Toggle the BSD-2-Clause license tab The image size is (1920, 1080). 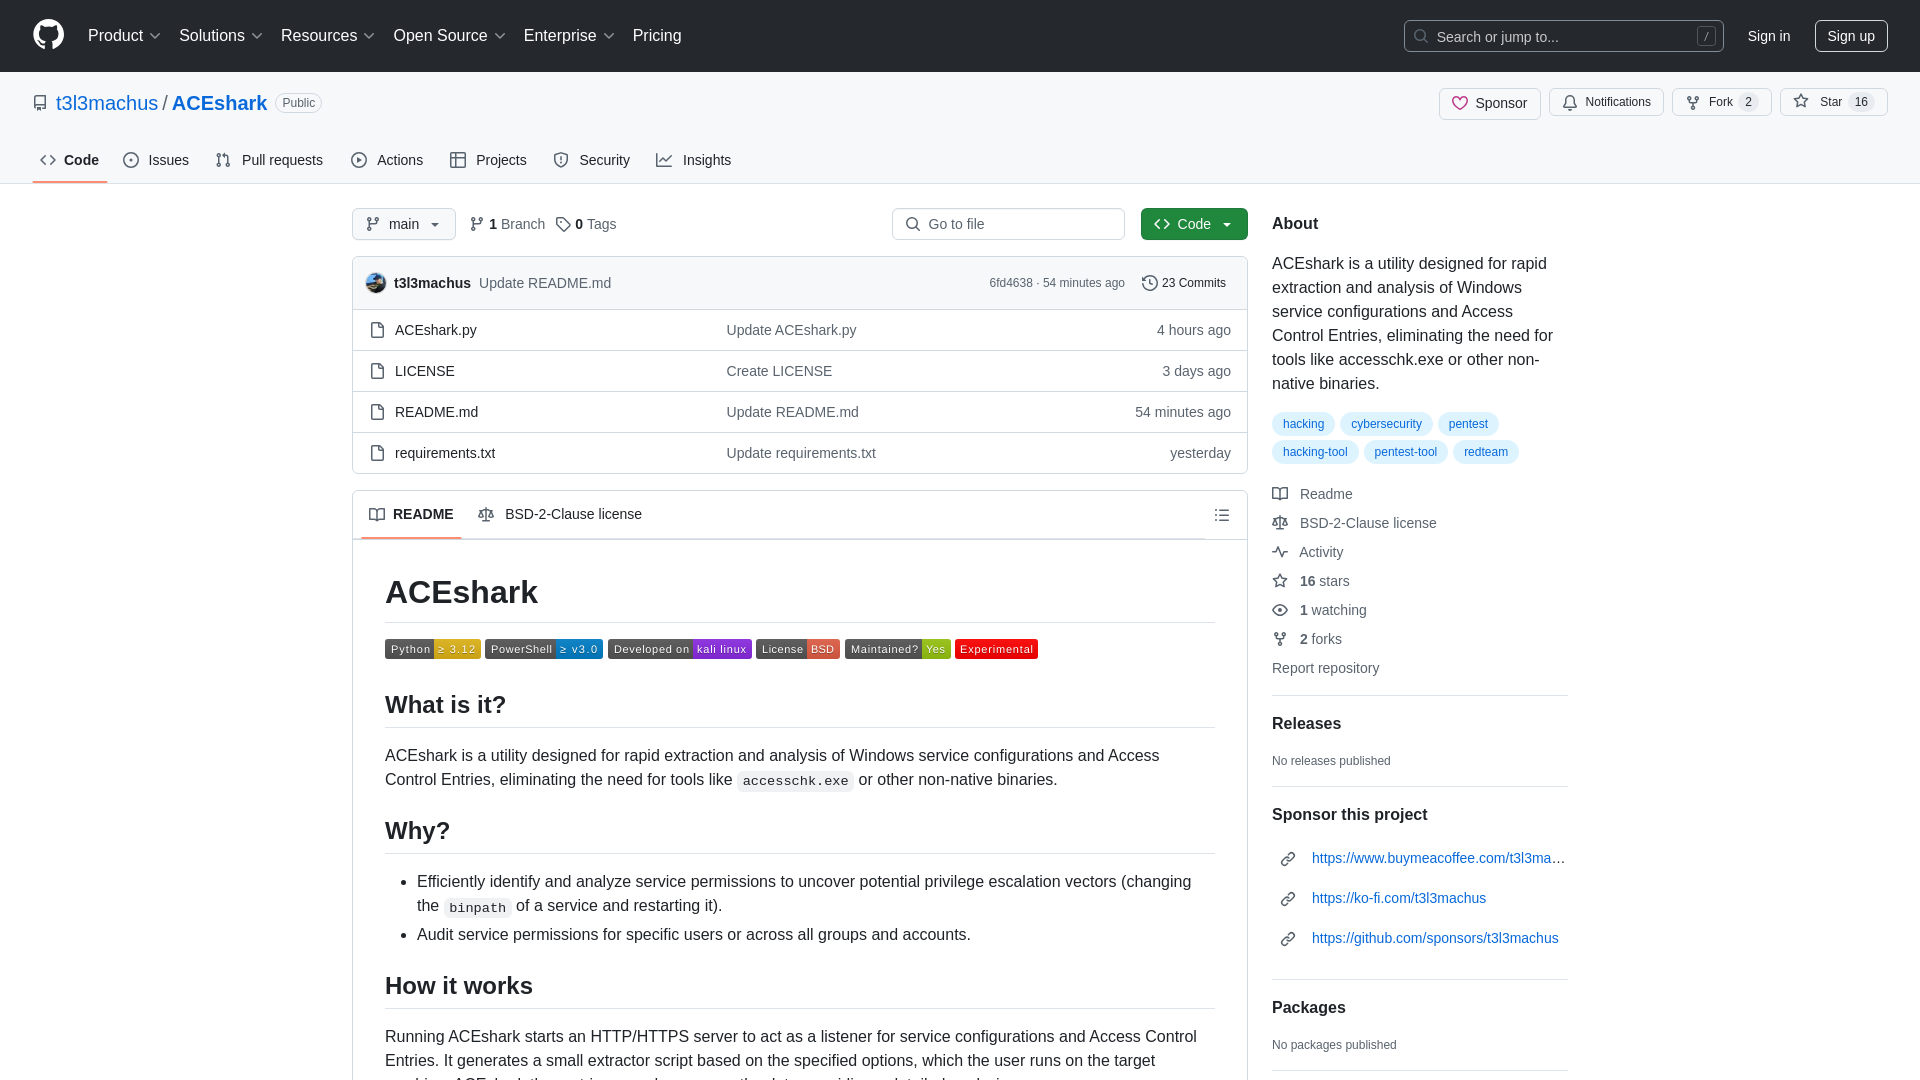tap(558, 513)
